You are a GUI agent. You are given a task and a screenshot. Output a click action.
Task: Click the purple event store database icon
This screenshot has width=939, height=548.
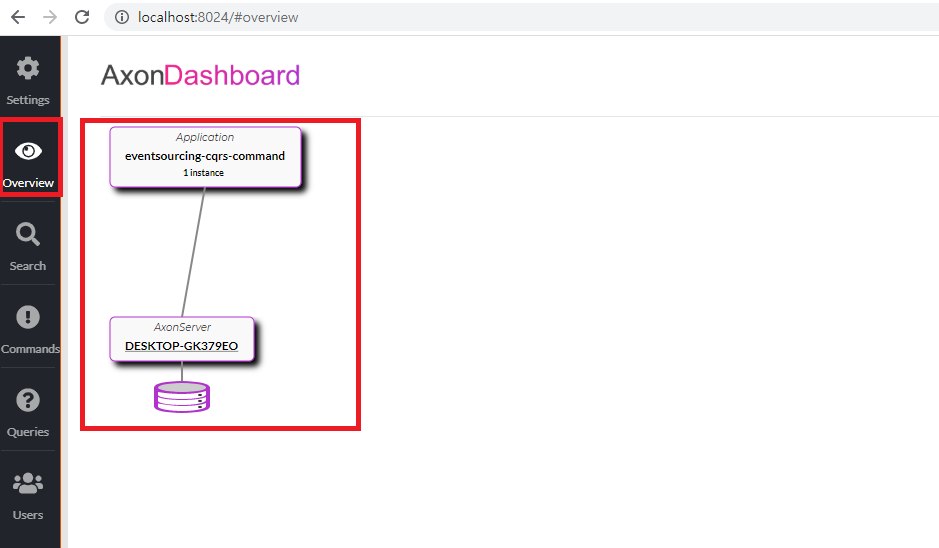(182, 397)
